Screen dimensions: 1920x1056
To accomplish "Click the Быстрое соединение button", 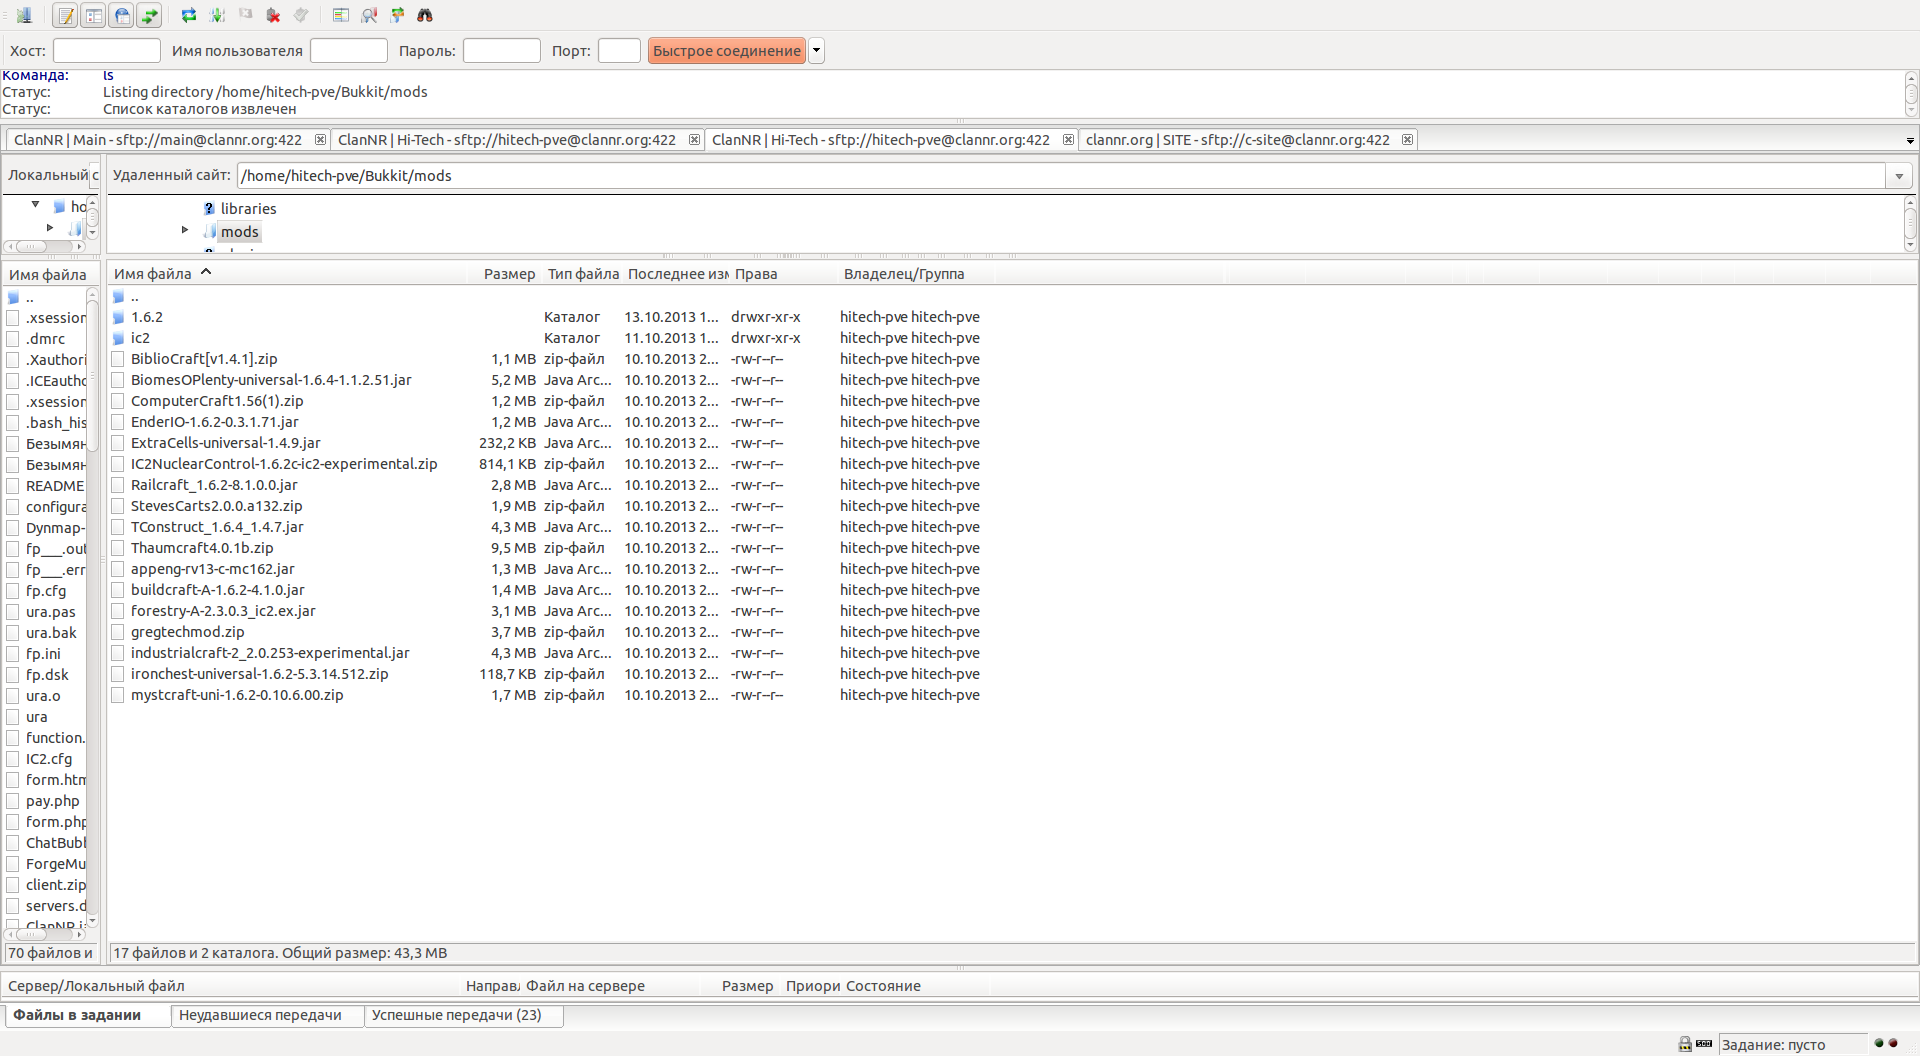I will pyautogui.click(x=727, y=51).
